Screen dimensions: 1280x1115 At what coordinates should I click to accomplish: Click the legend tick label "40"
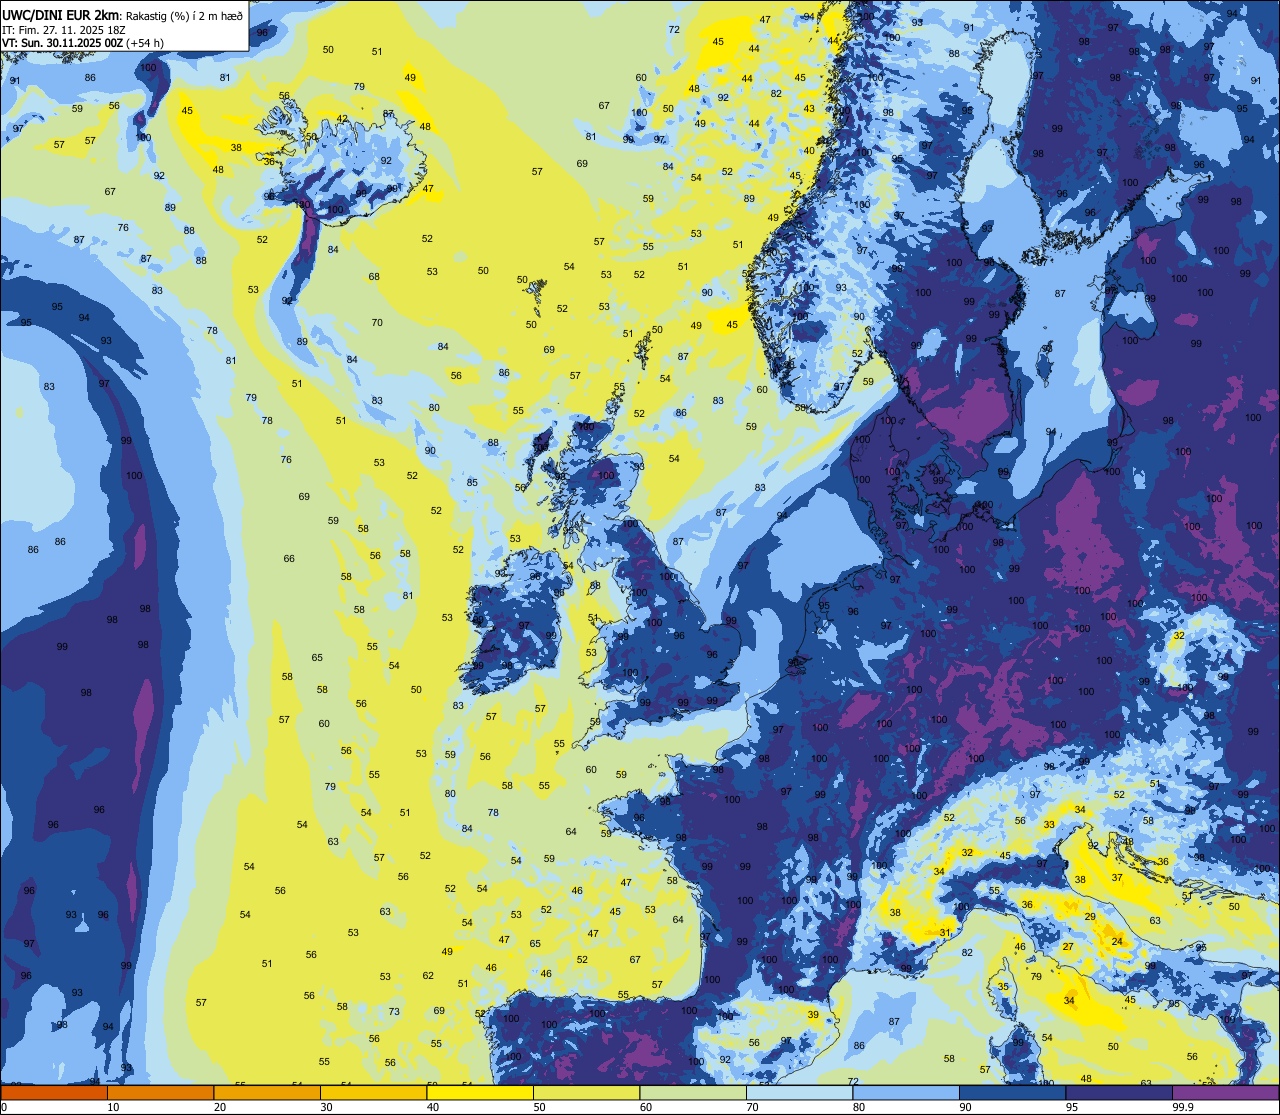[433, 1107]
